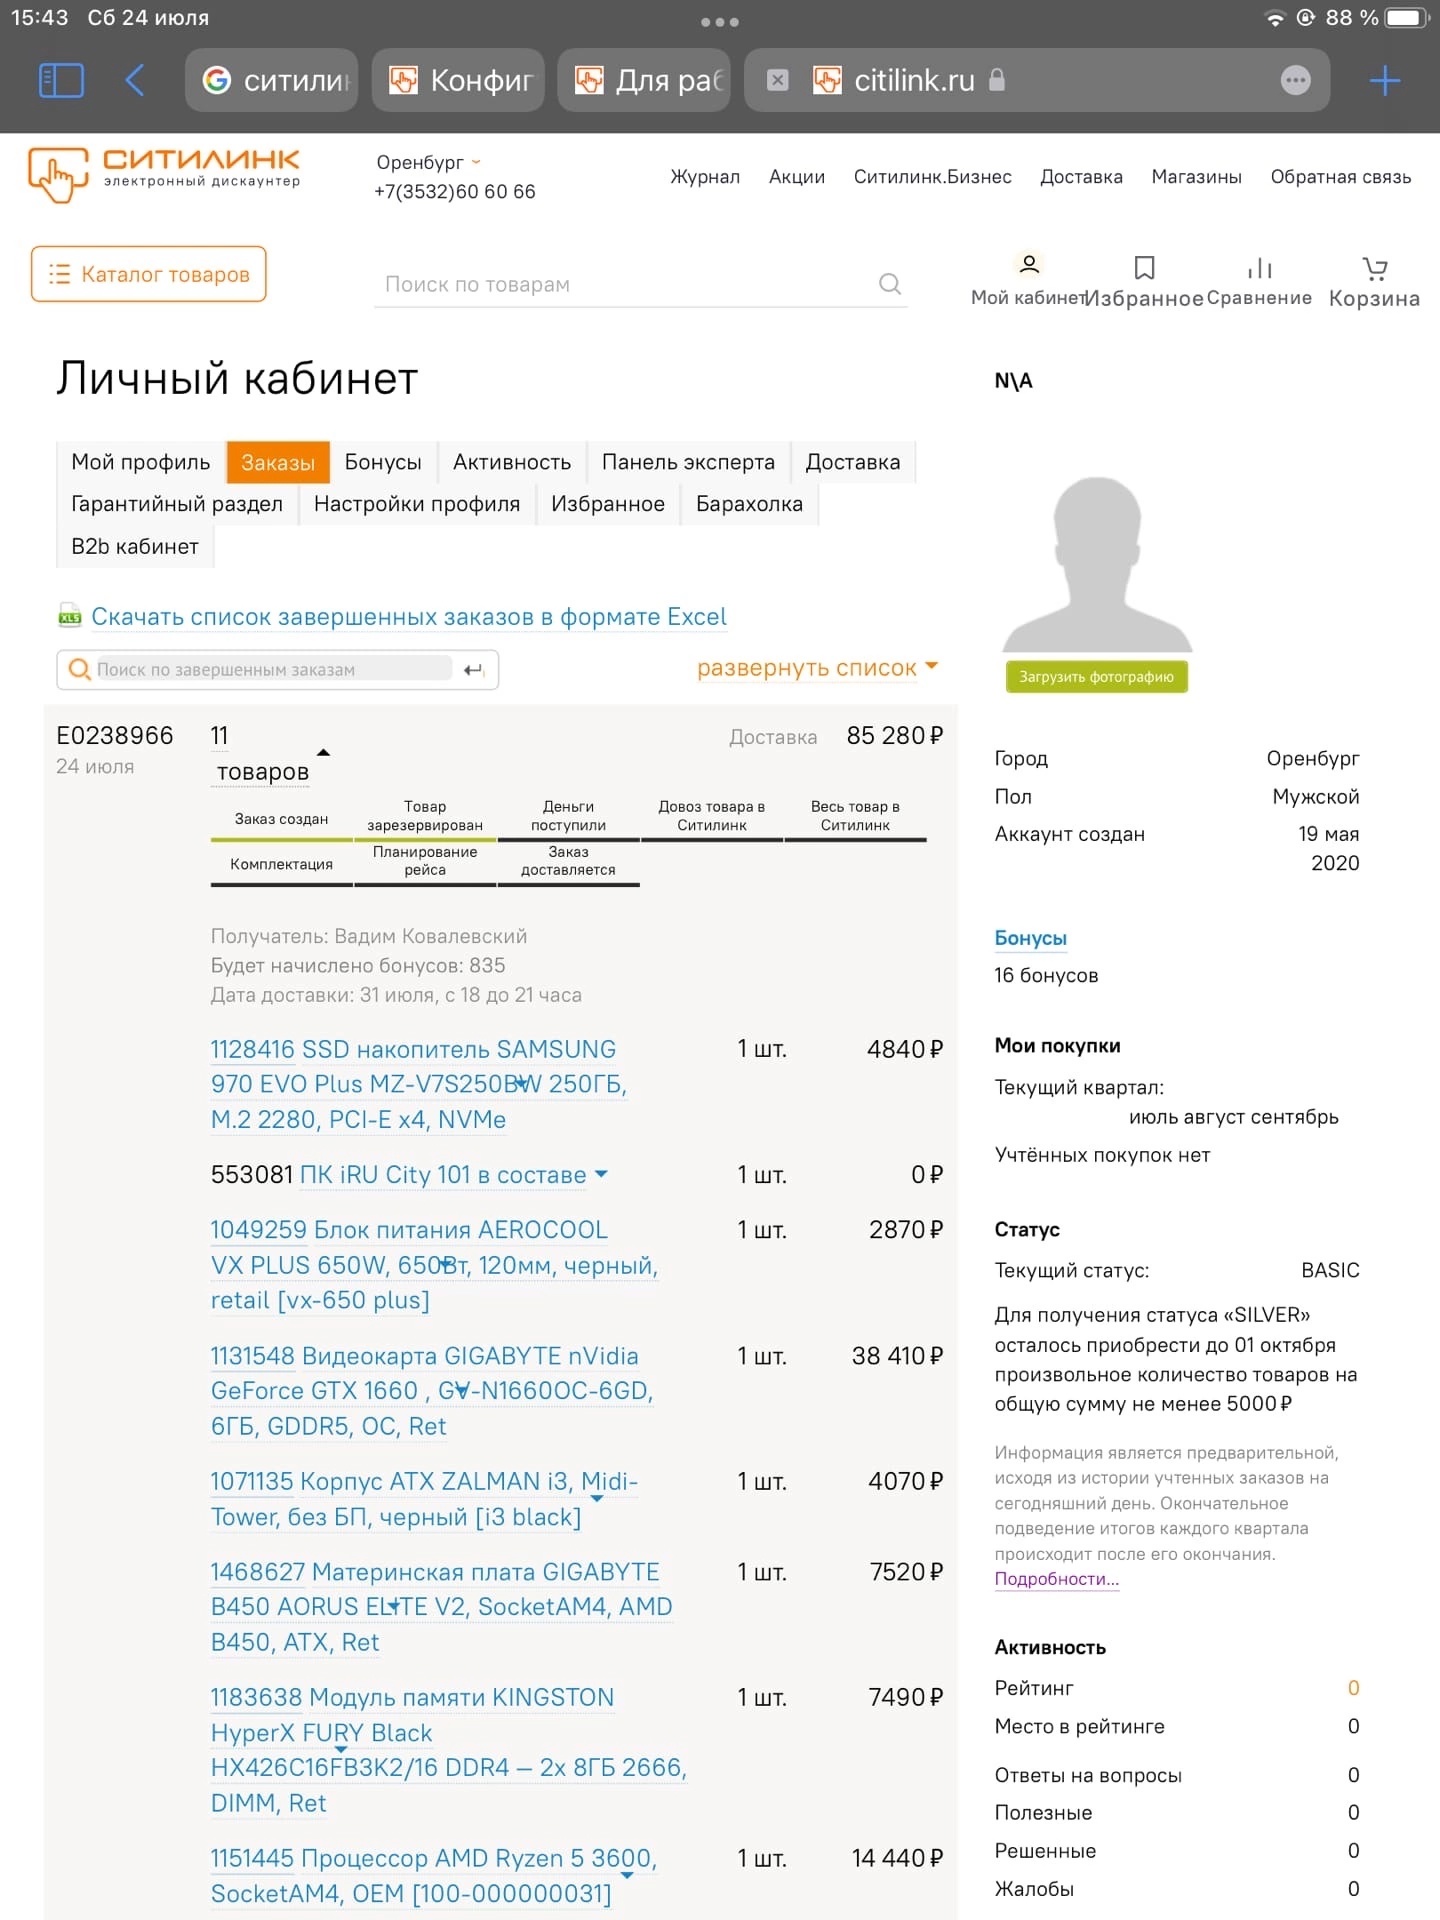Open B2b кабинет tab
Viewport: 1440px width, 1920px height.
pyautogui.click(x=135, y=547)
